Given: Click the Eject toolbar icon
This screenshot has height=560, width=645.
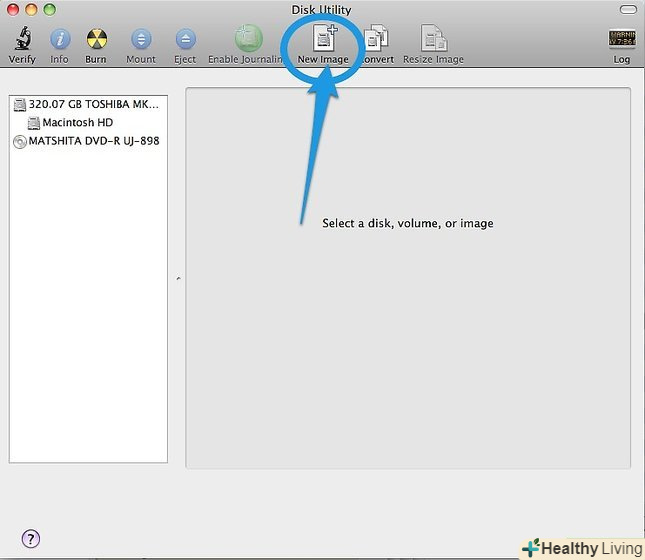Looking at the screenshot, I should click(186, 39).
